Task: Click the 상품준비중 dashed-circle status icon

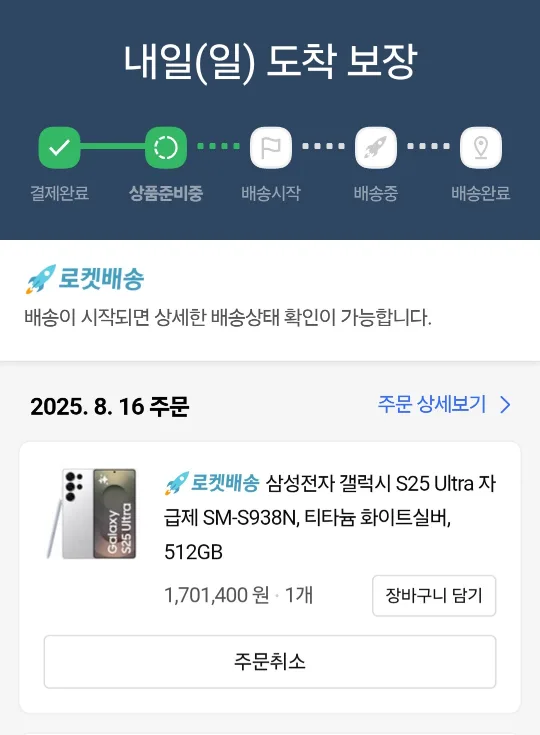Action: (166, 147)
